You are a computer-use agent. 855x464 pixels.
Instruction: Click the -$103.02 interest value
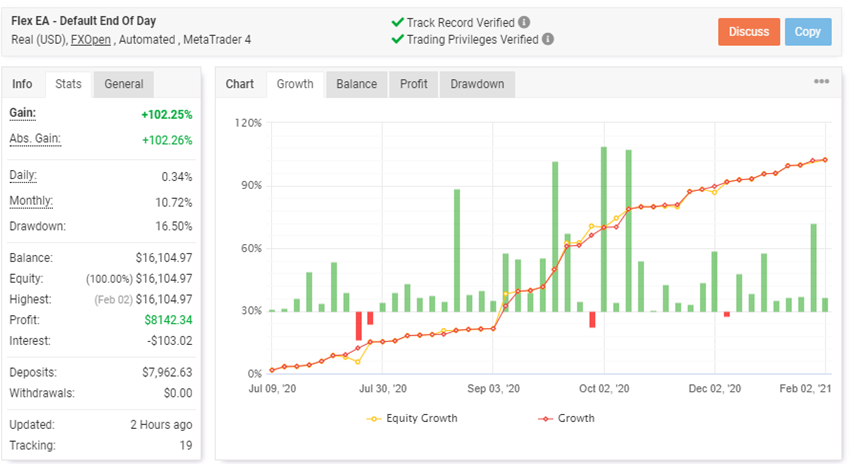pos(170,341)
